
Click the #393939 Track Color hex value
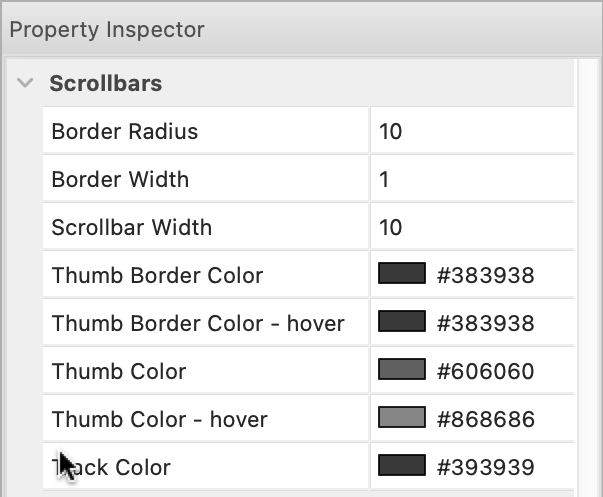click(x=486, y=467)
